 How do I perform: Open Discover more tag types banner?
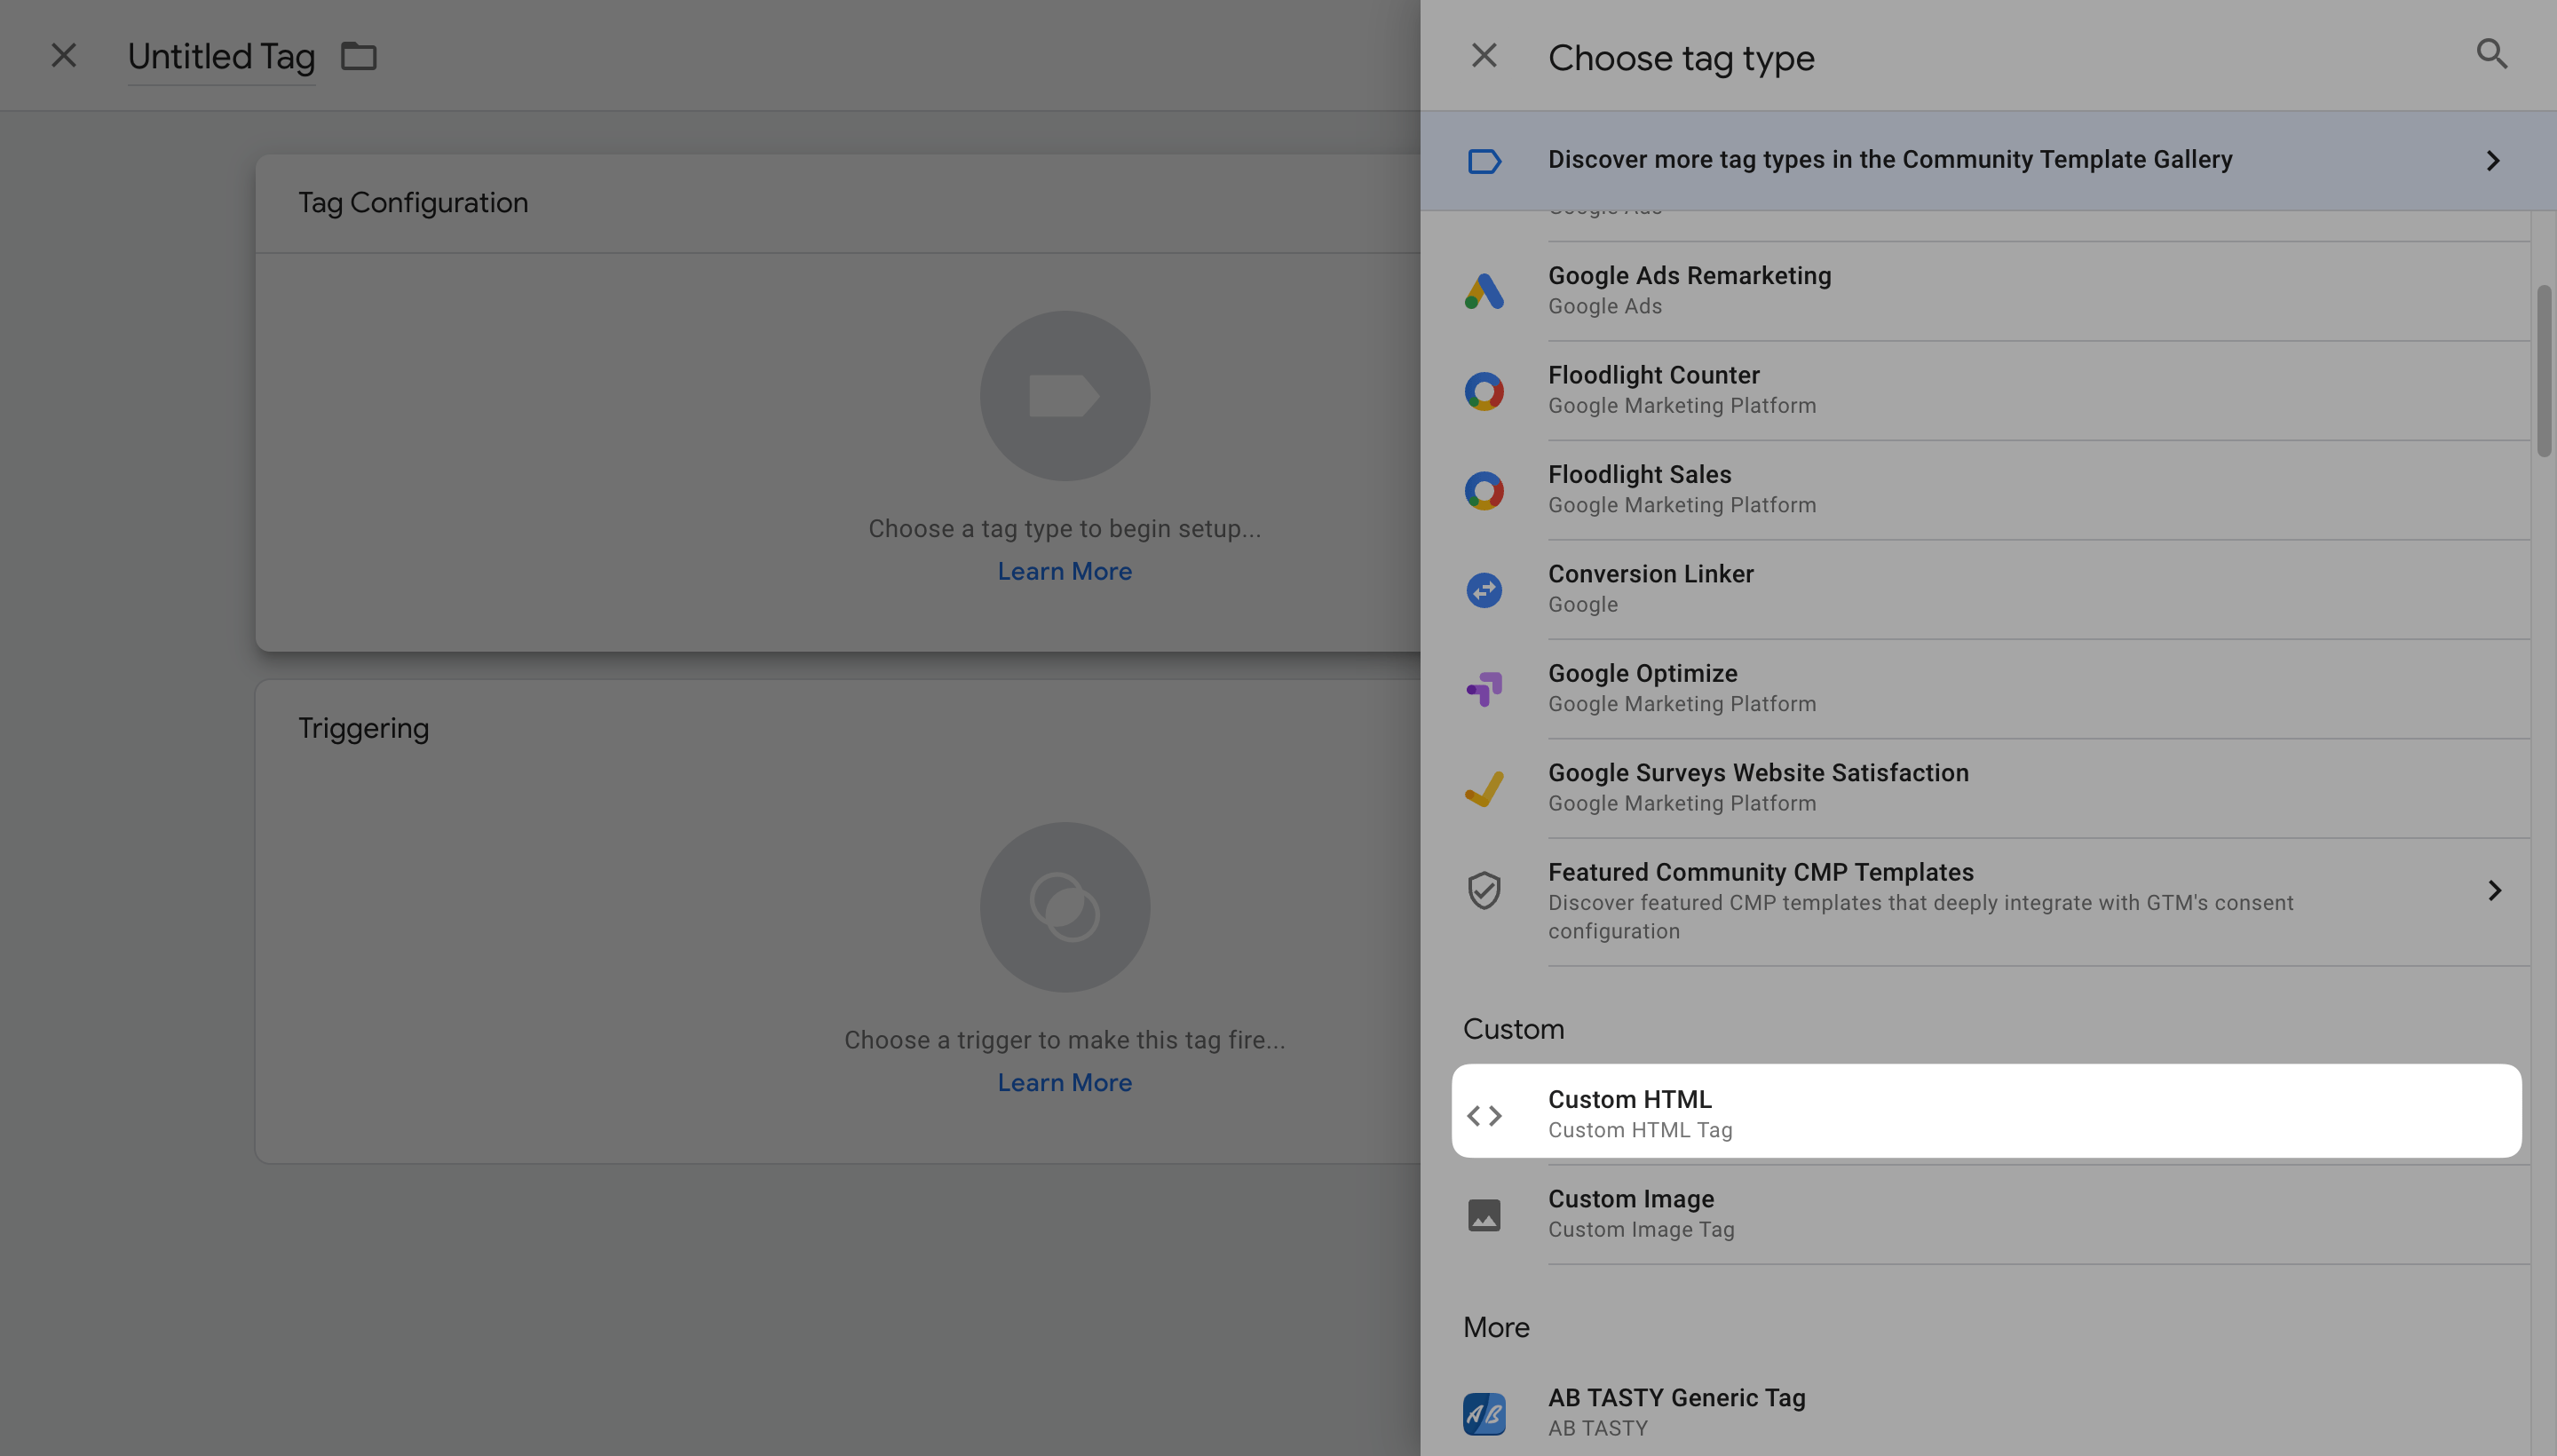coord(1889,160)
